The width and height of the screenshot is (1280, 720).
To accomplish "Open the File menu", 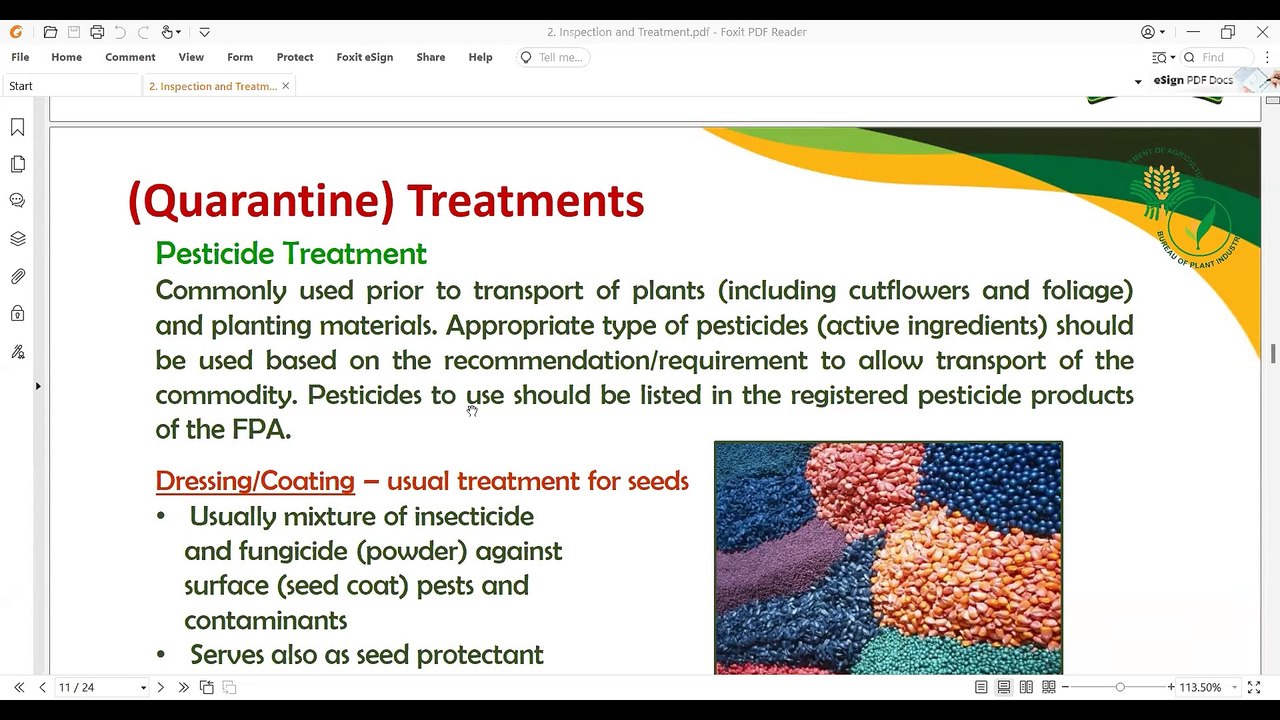I will [x=20, y=57].
